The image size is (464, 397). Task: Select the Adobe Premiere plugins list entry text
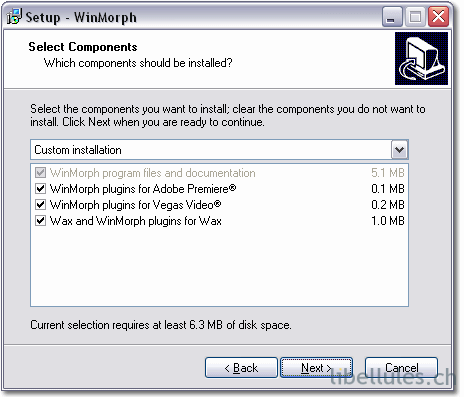[143, 189]
